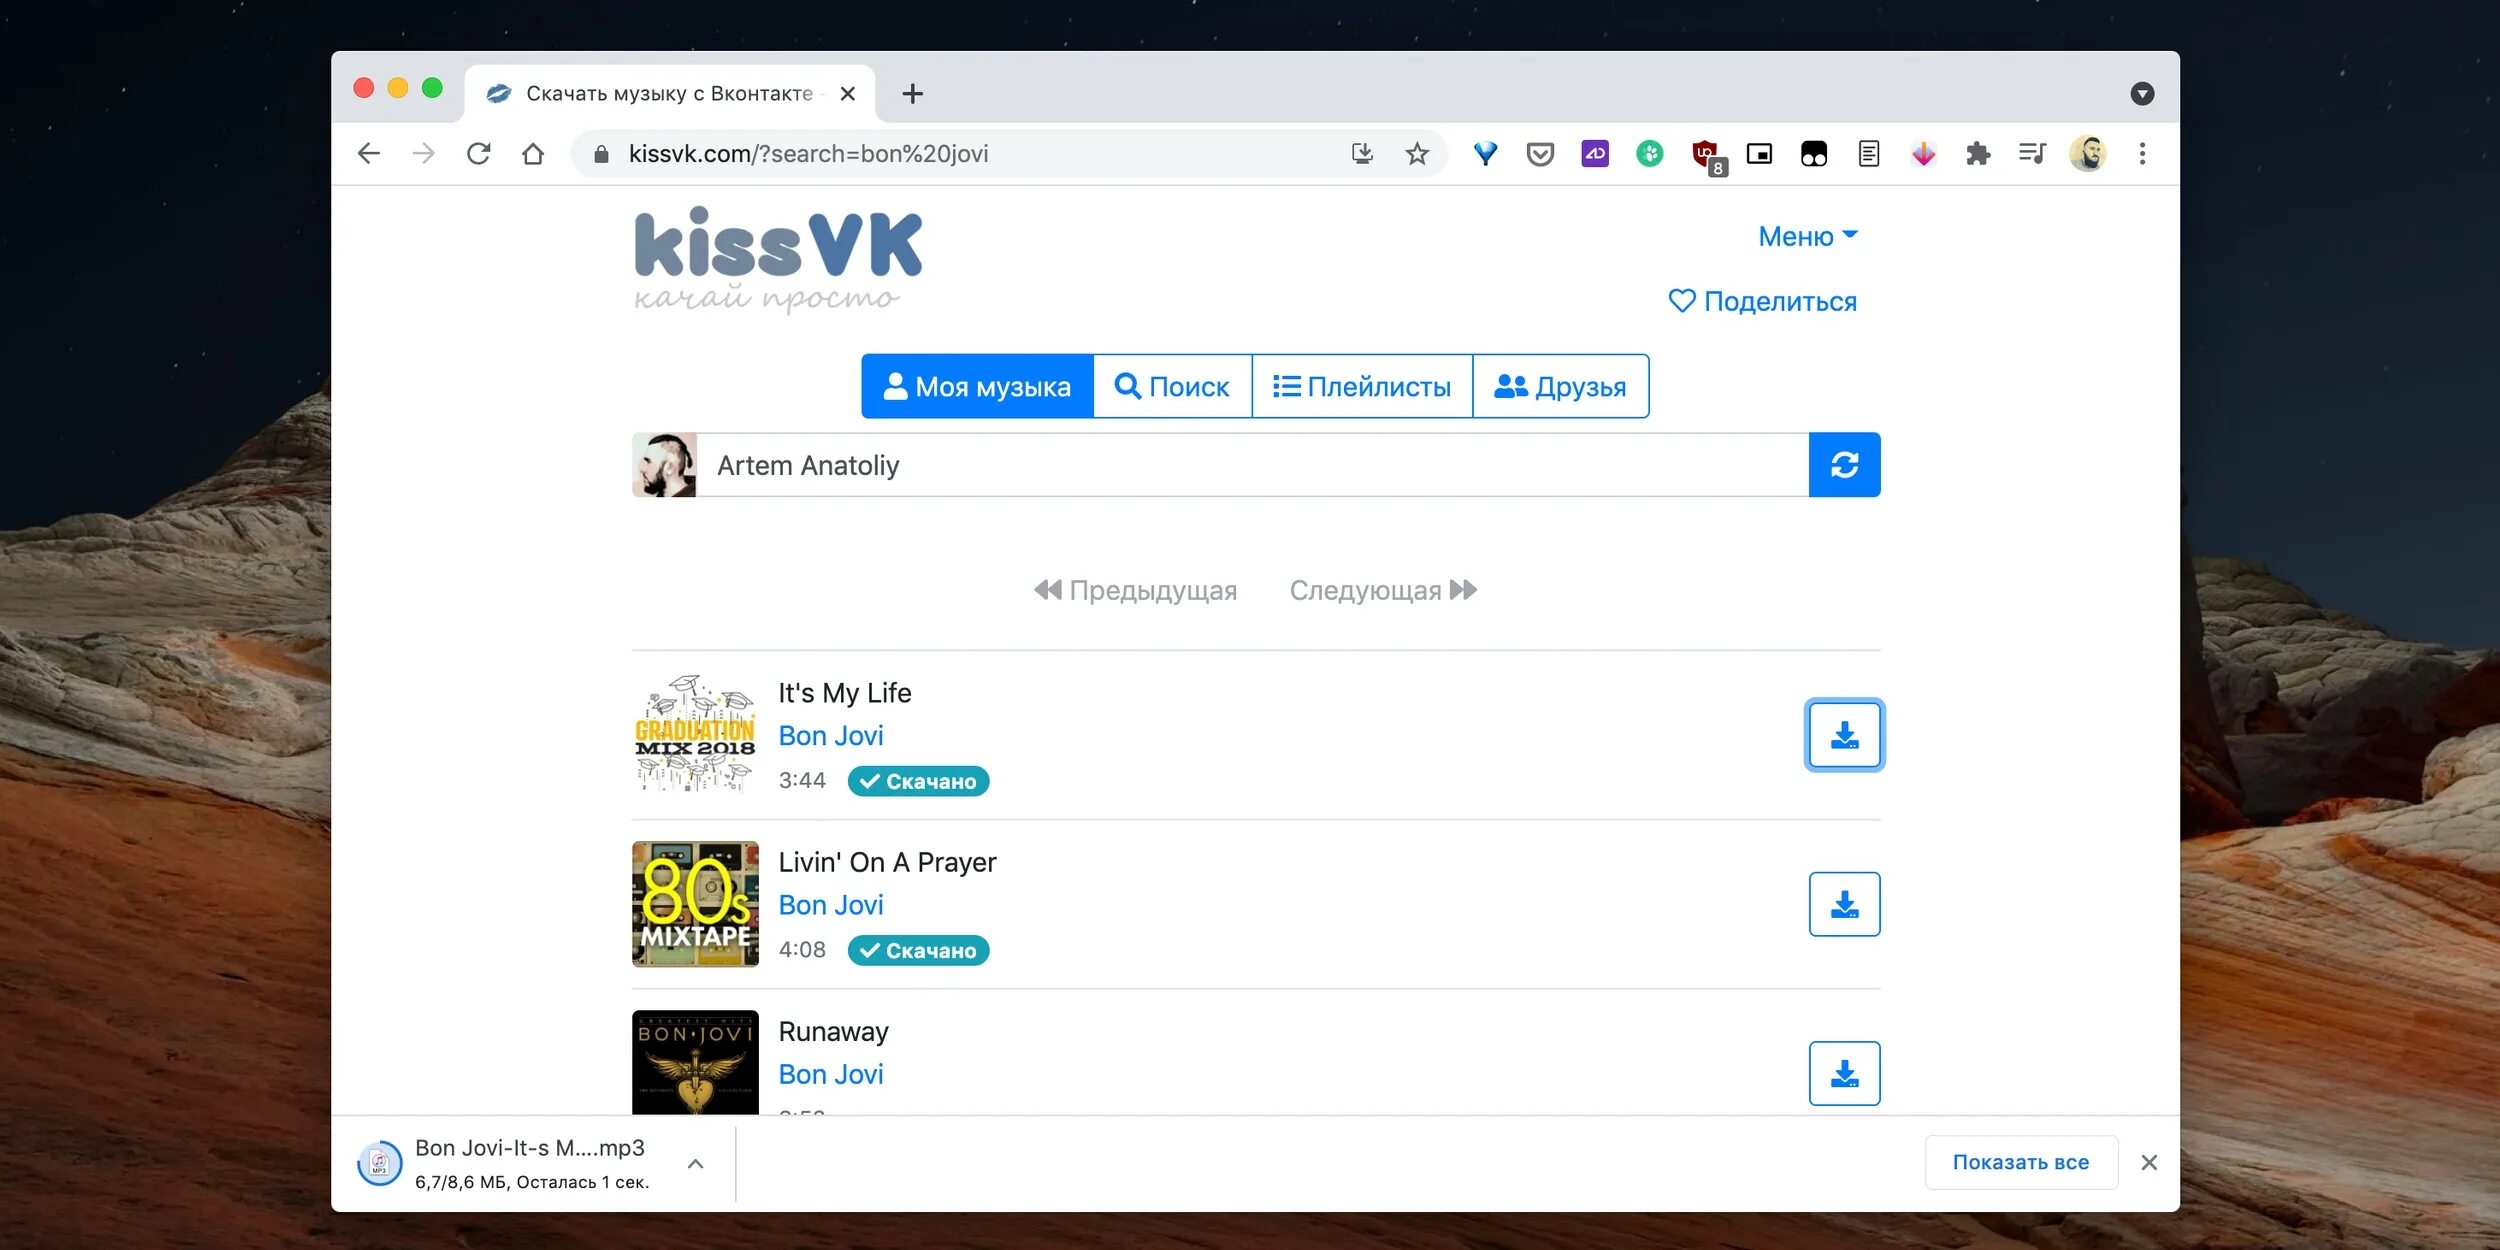Go to Предыдущая page
This screenshot has height=1250, width=2500.
pos(1135,590)
